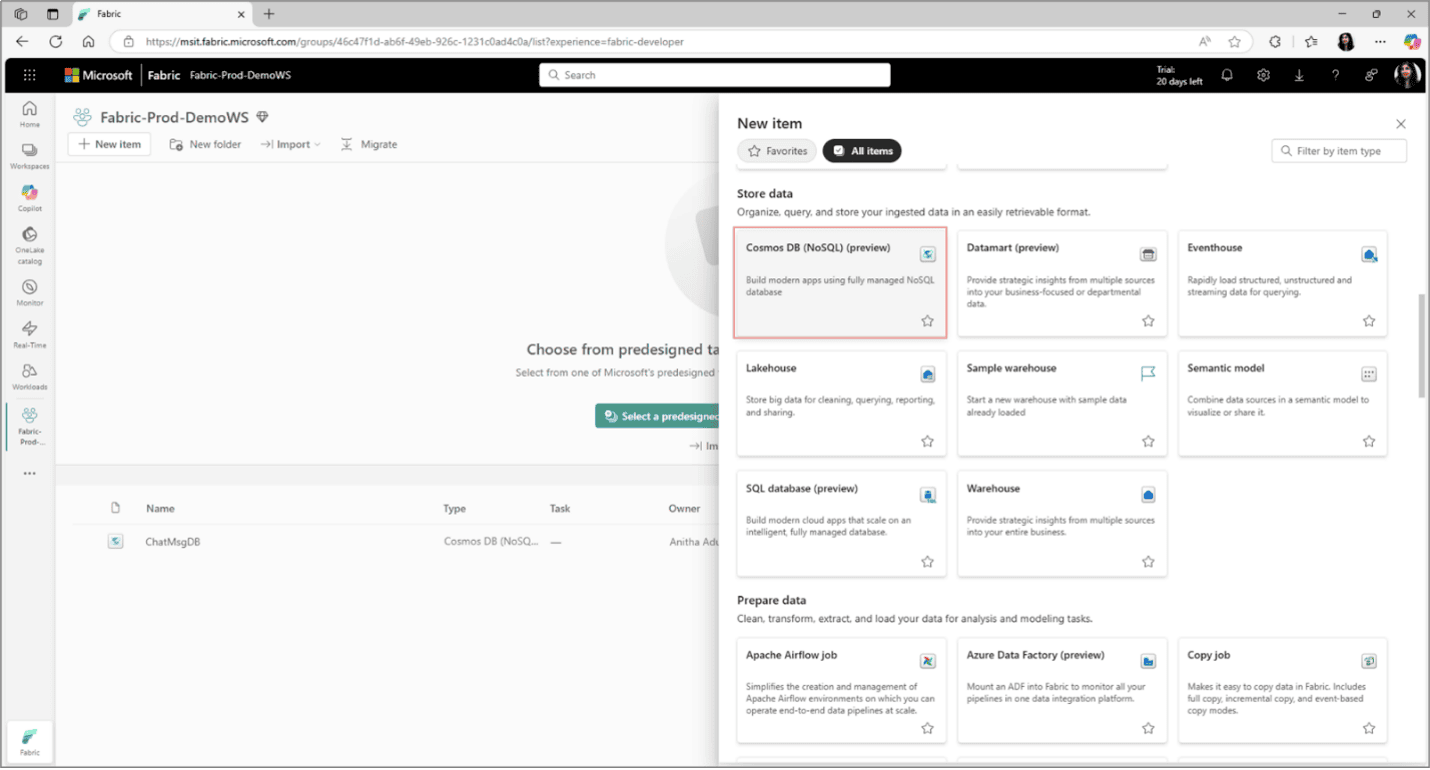Favorite the Warehouse card star
The width and height of the screenshot is (1430, 770).
(1148, 562)
